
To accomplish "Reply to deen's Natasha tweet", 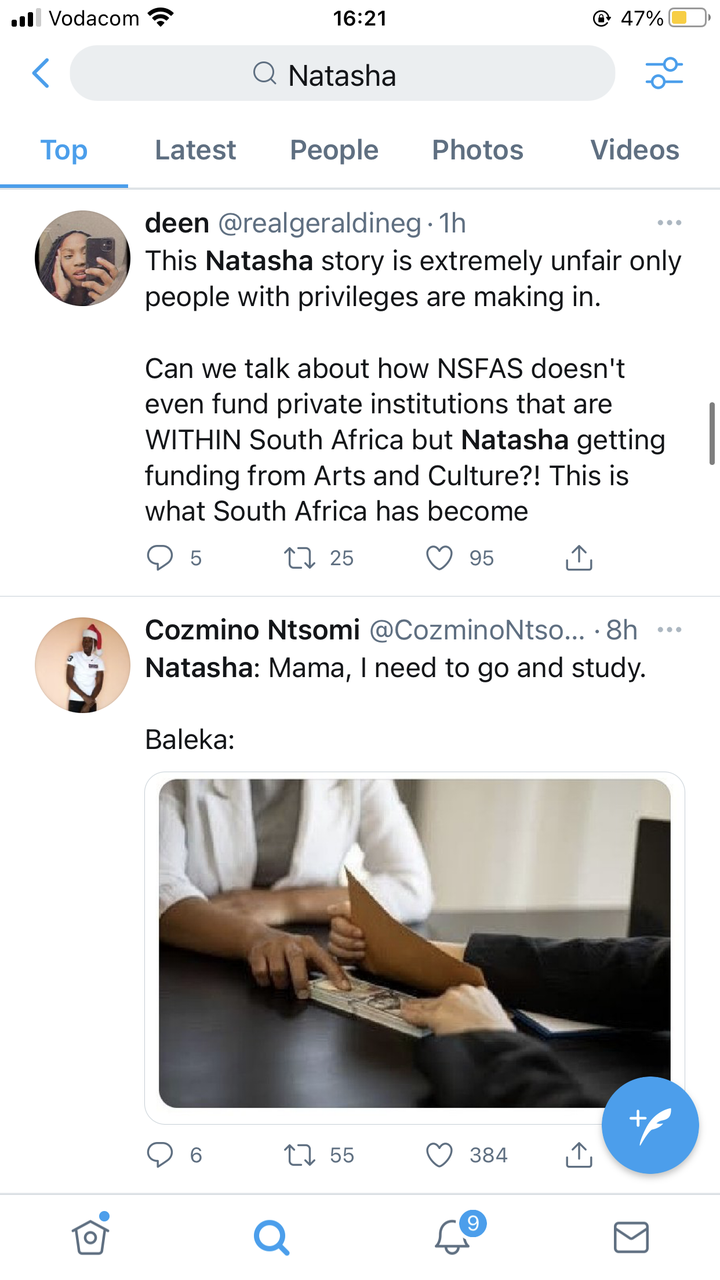I will (160, 558).
